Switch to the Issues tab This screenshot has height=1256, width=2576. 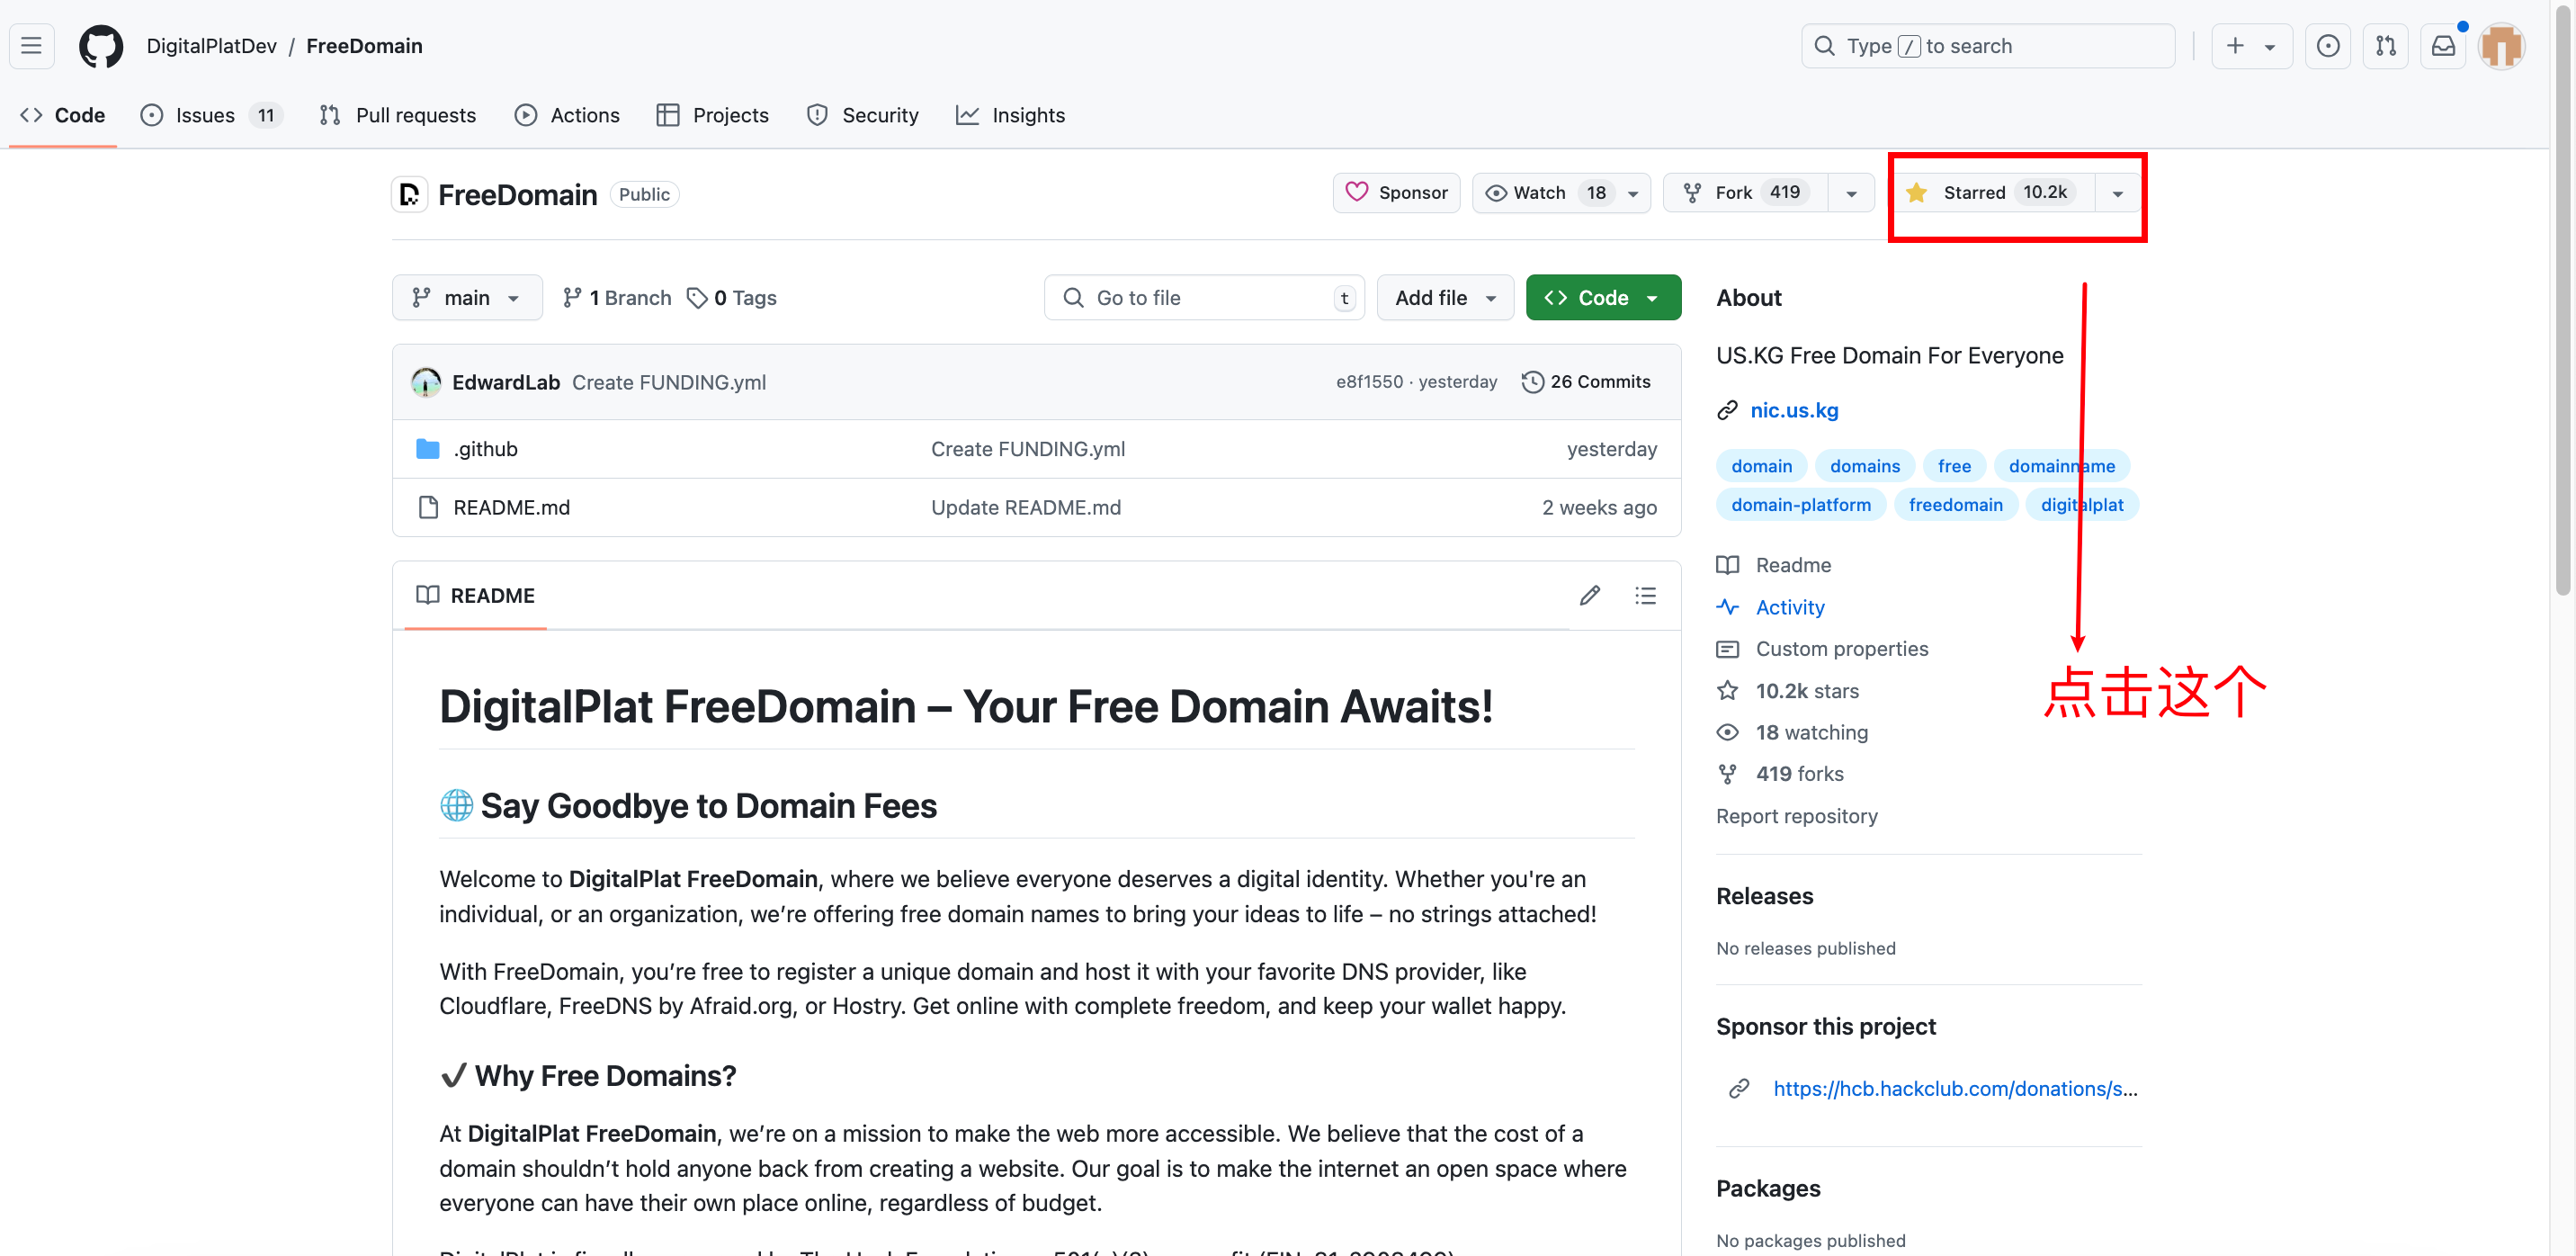[211, 115]
